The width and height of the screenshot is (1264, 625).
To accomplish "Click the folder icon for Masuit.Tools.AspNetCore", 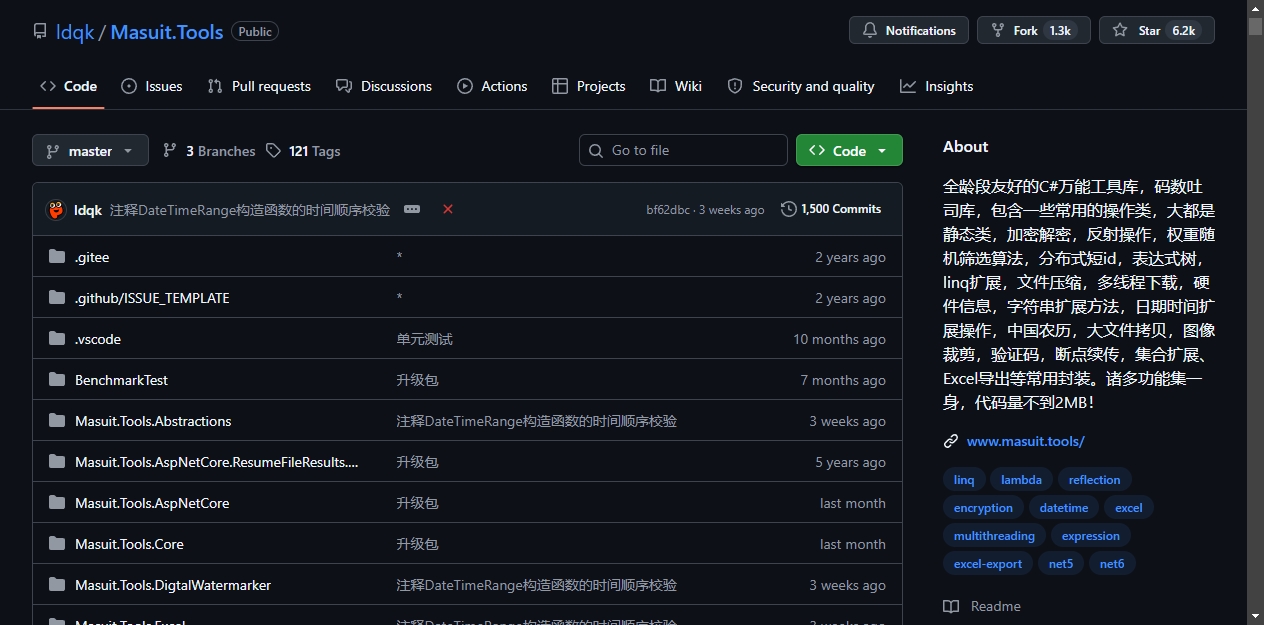I will (57, 503).
